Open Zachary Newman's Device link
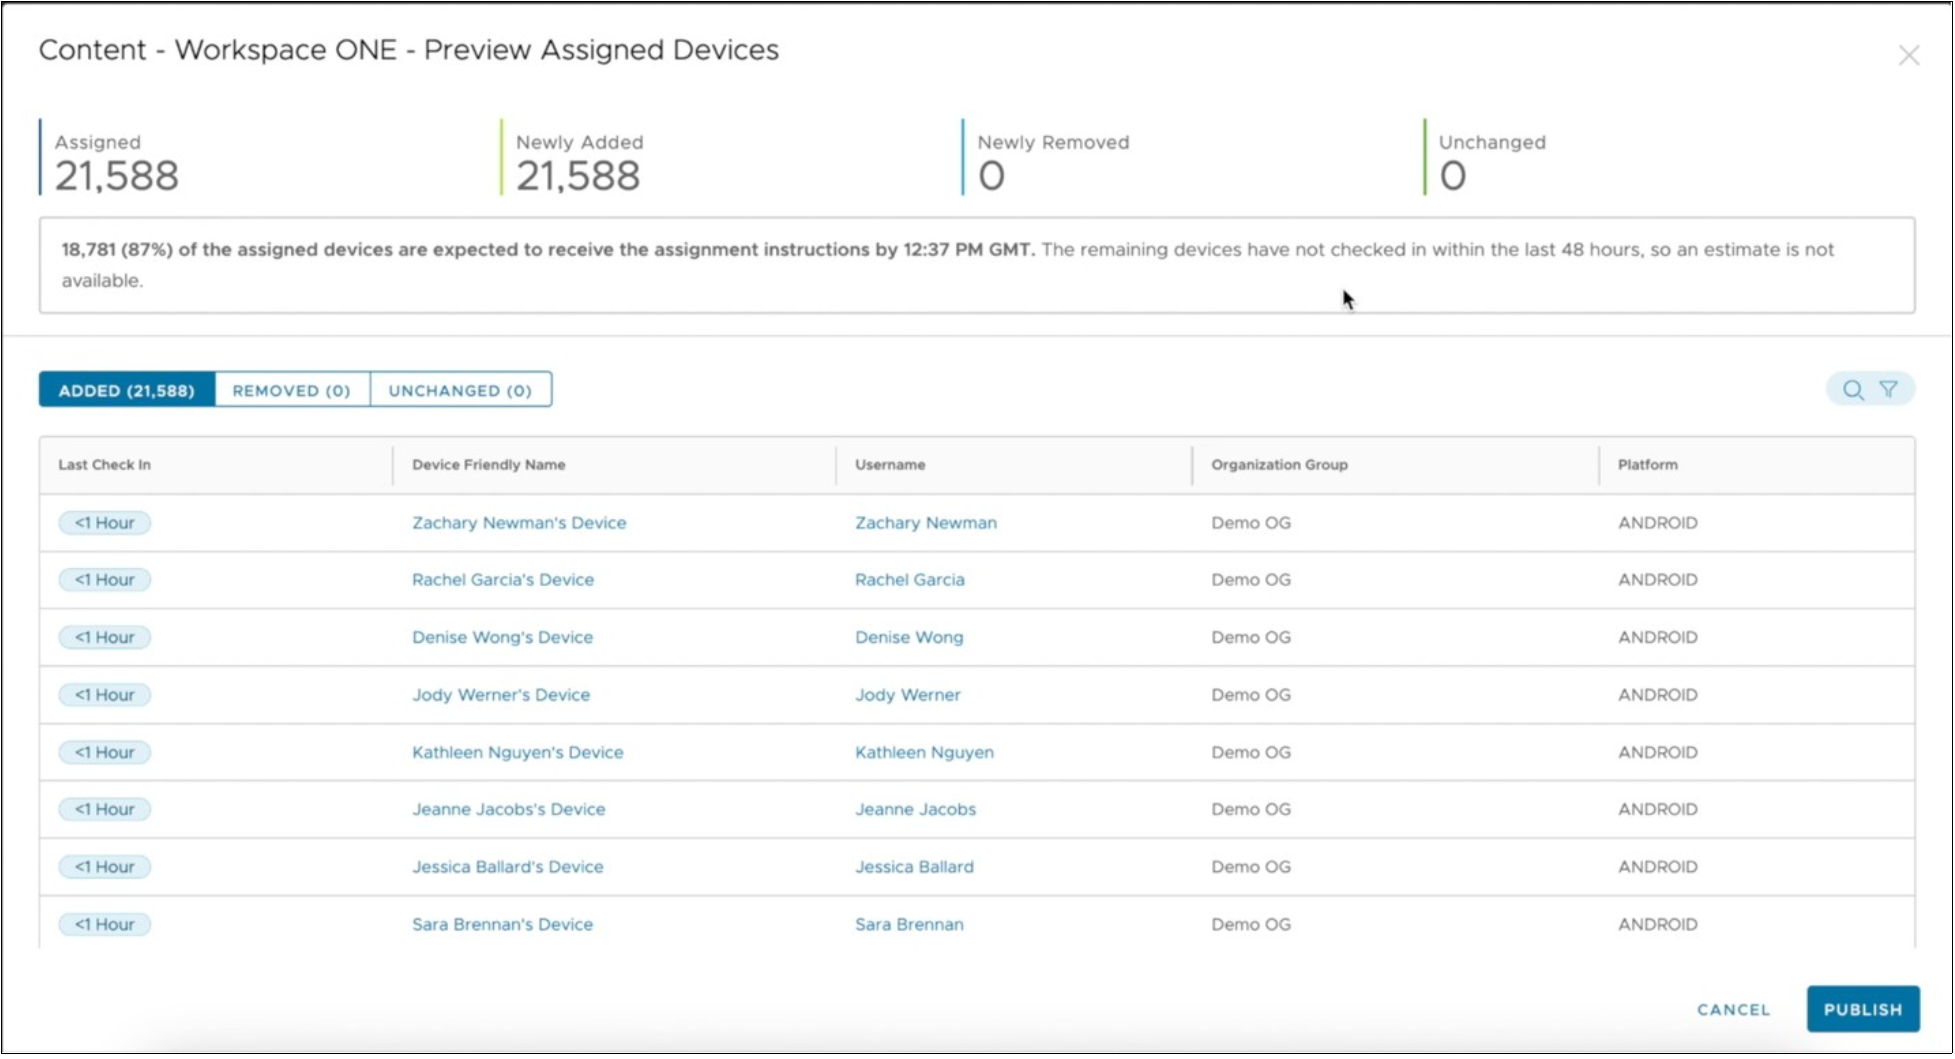The width and height of the screenshot is (1955, 1059). click(519, 523)
